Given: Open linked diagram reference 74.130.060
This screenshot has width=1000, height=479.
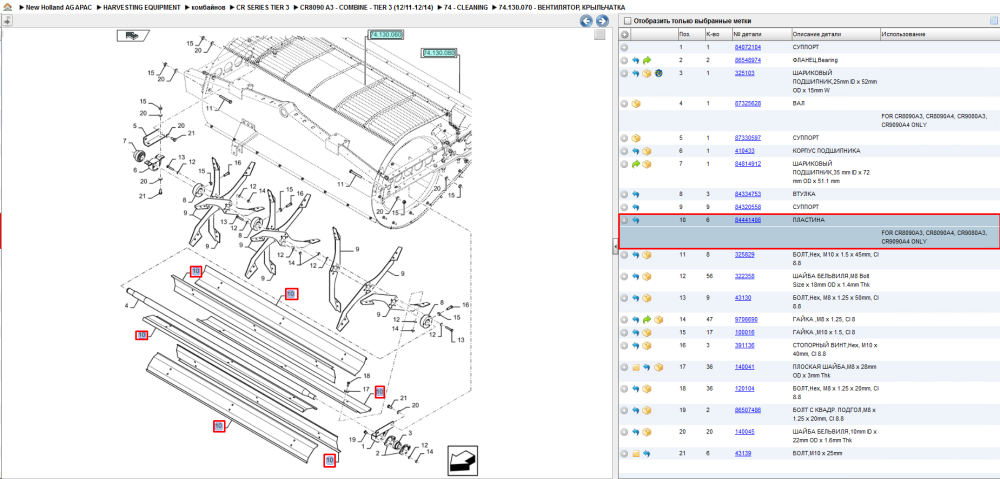Looking at the screenshot, I should [386, 34].
